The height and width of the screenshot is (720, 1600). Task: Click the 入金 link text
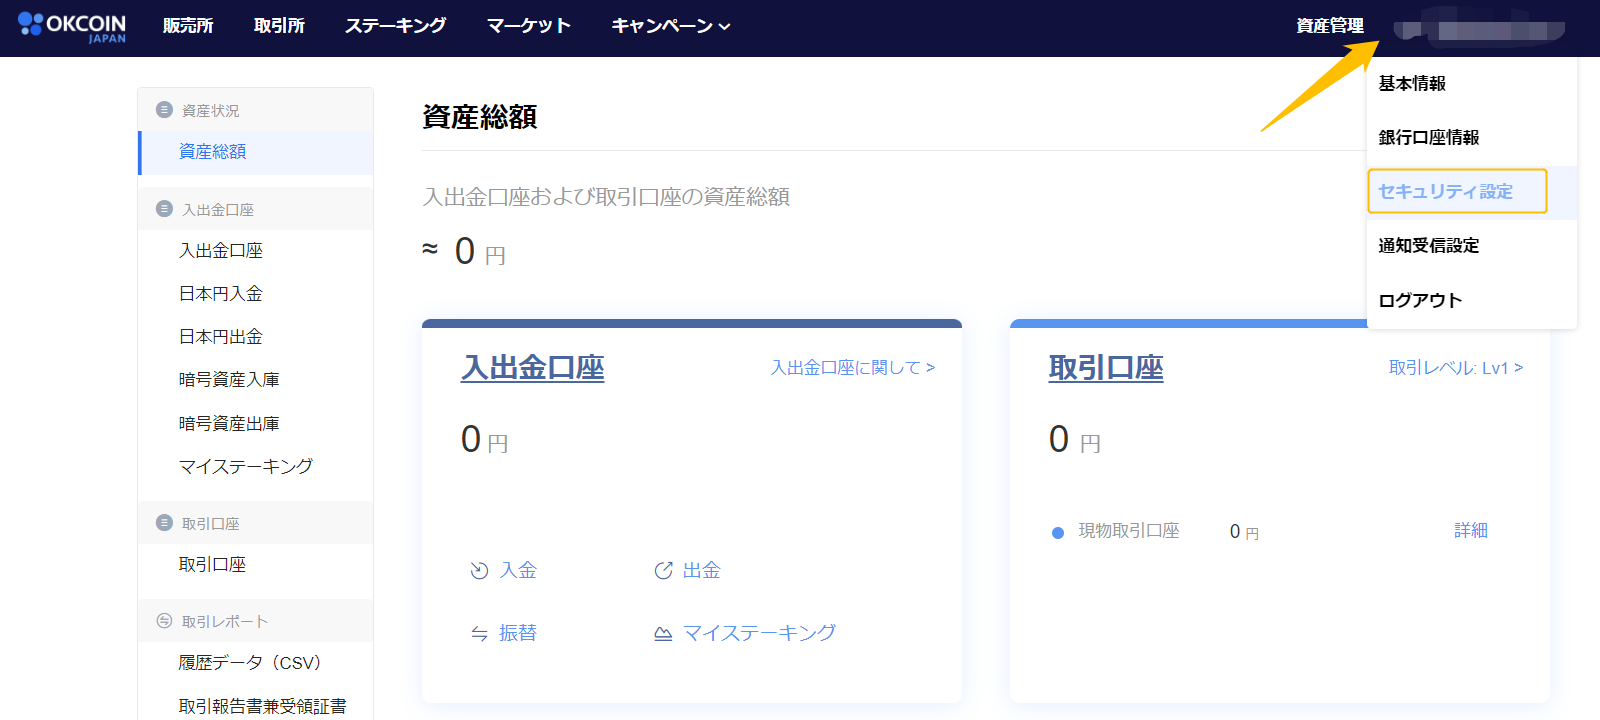click(x=518, y=571)
